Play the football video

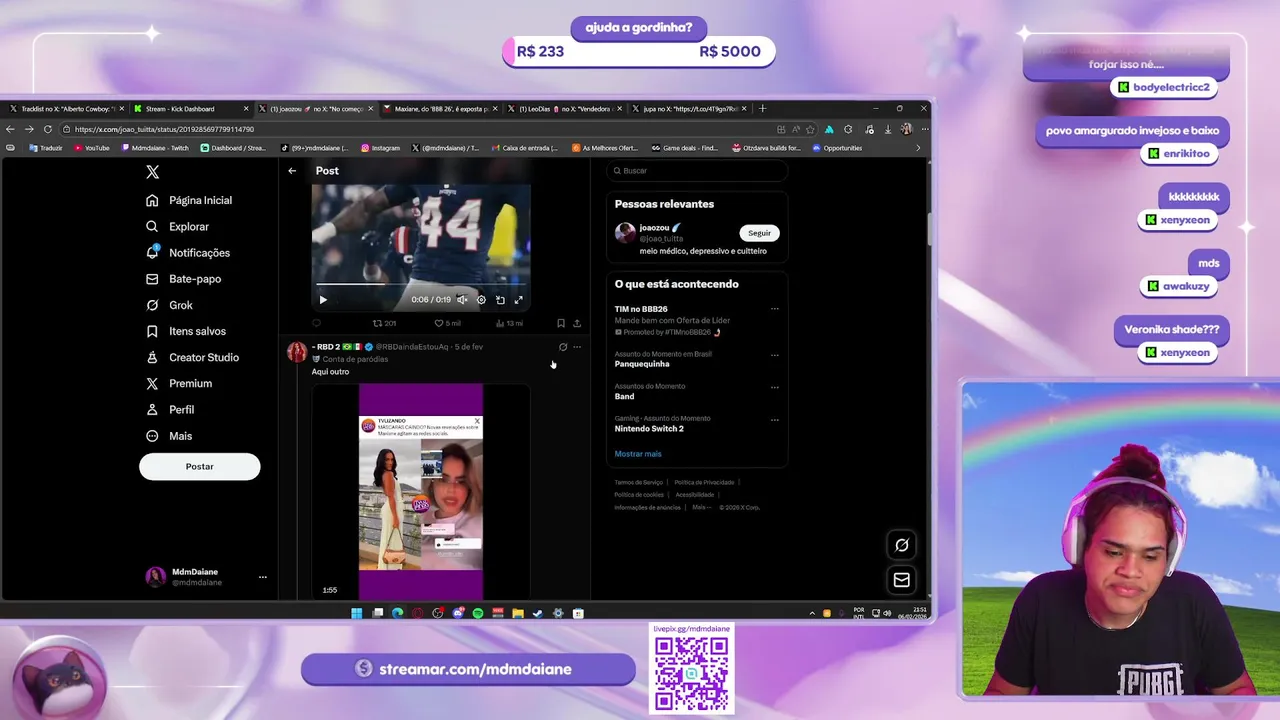(x=323, y=300)
